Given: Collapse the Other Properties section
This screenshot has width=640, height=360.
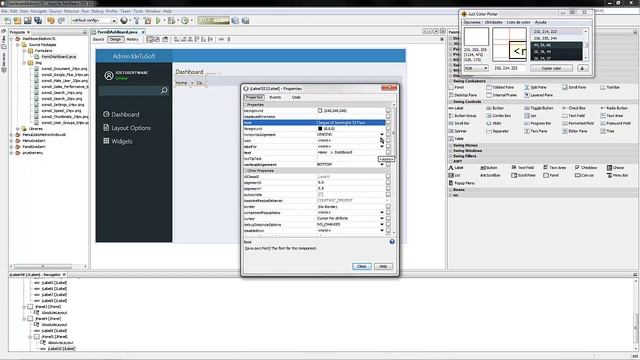Looking at the screenshot, I should click(x=246, y=171).
